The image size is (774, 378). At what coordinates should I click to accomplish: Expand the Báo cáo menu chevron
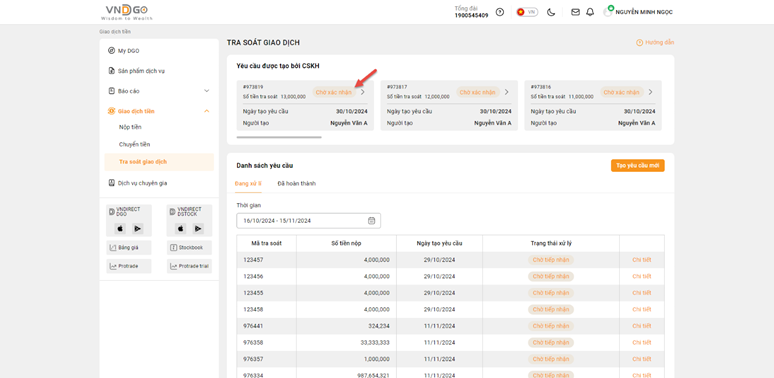(207, 91)
